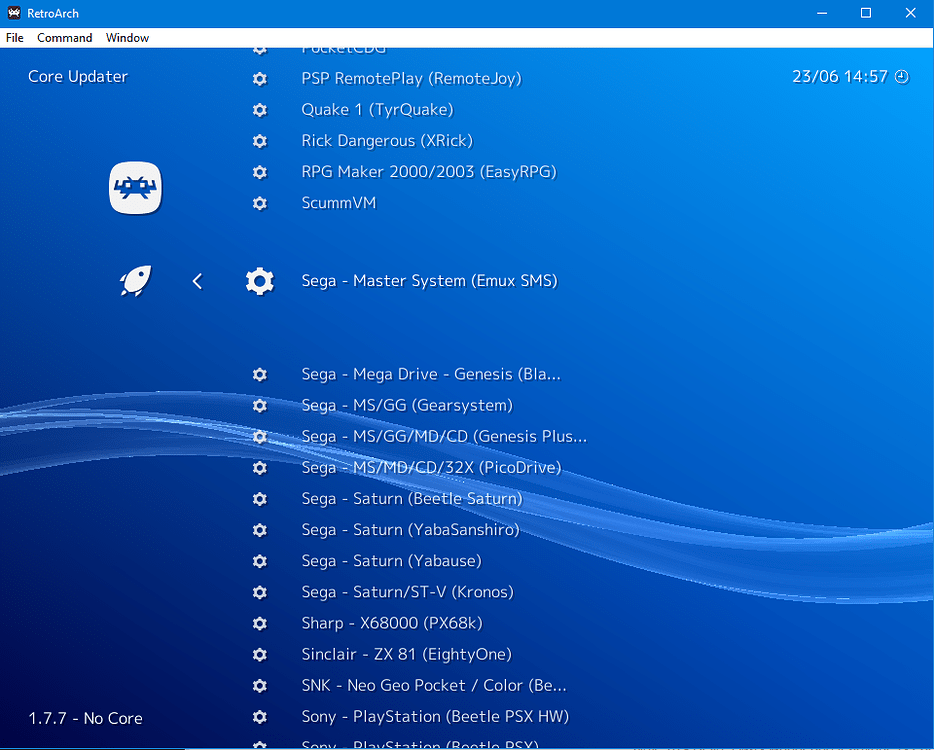Select Sega - Saturn (Beetle Saturn)
The image size is (934, 750).
click(412, 498)
